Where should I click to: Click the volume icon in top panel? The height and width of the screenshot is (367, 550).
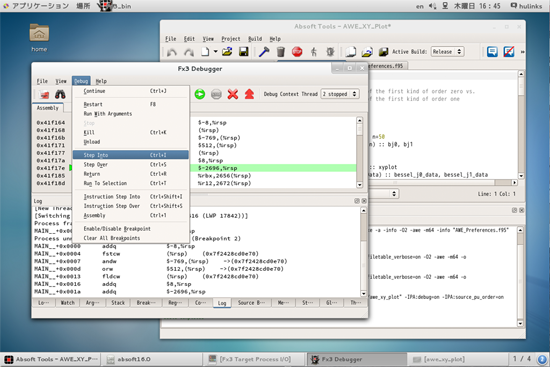[x=432, y=6]
